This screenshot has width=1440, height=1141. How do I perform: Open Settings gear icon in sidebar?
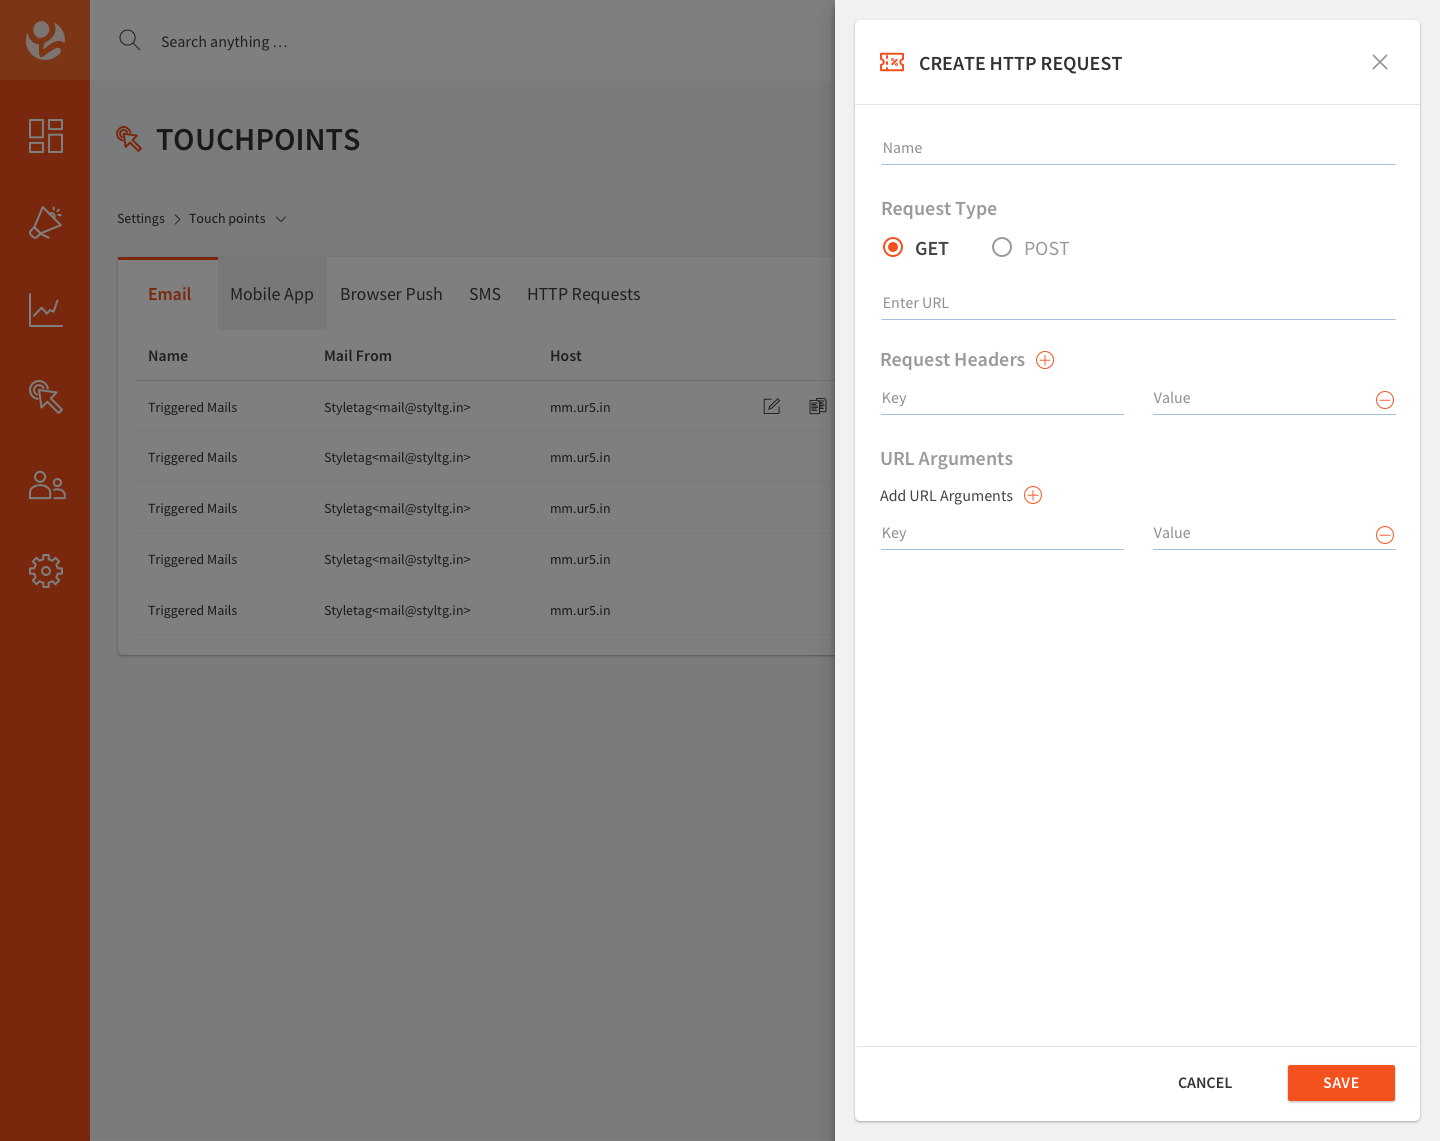pyautogui.click(x=45, y=571)
